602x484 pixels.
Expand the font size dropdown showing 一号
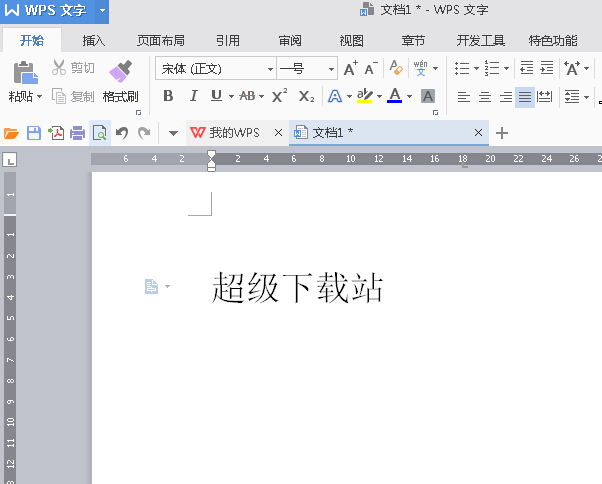coord(332,69)
